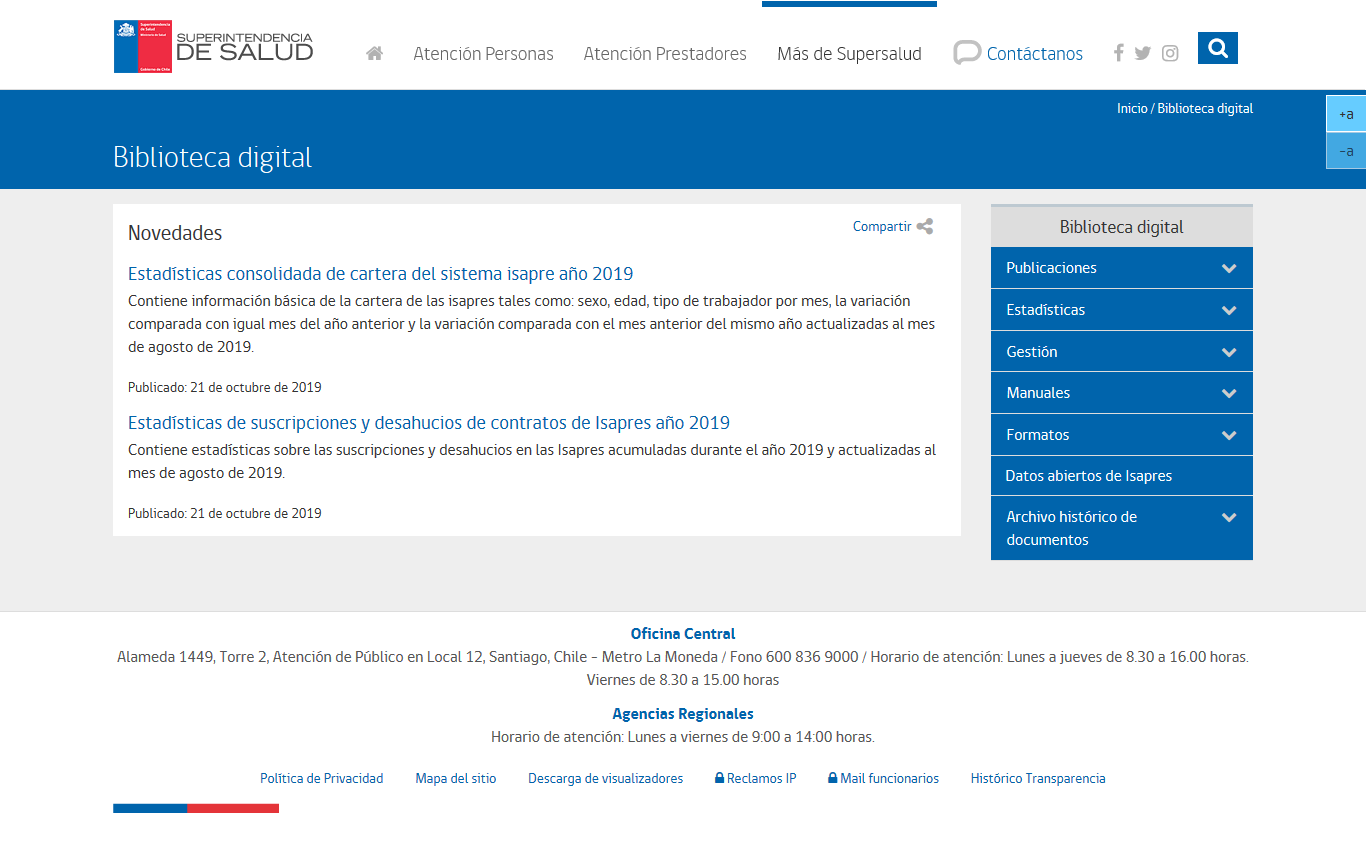Image resolution: width=1366 pixels, height=858 pixels.
Task: Click the Novedades heading
Action: [175, 233]
